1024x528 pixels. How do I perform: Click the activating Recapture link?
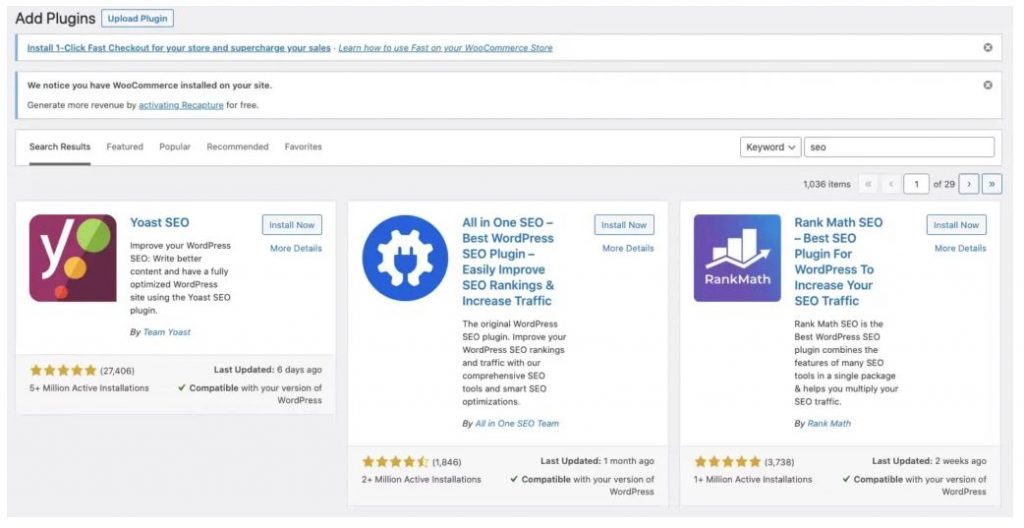pos(181,105)
